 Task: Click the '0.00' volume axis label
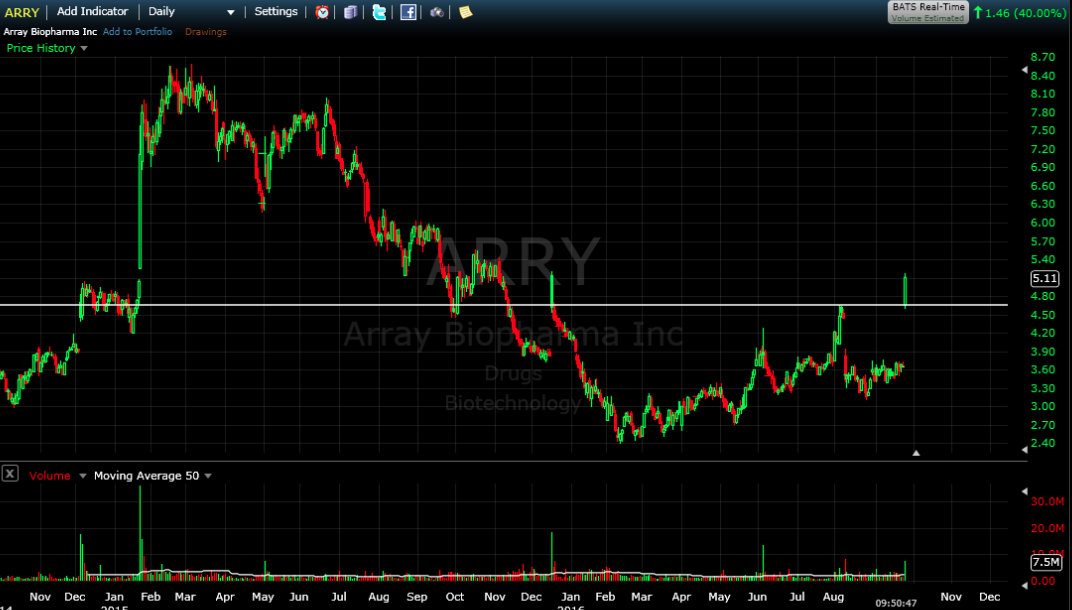tap(1043, 581)
